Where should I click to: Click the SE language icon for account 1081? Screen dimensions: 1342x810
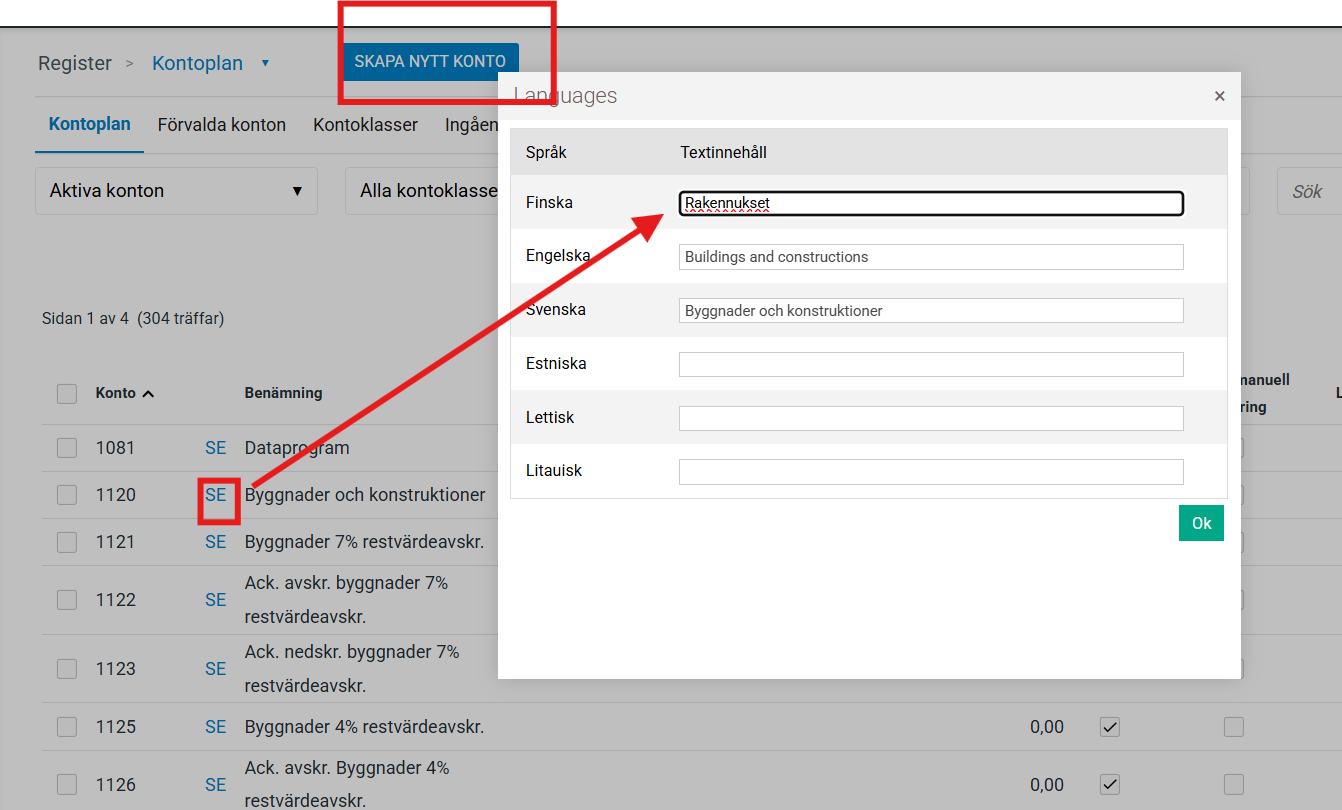(x=215, y=448)
